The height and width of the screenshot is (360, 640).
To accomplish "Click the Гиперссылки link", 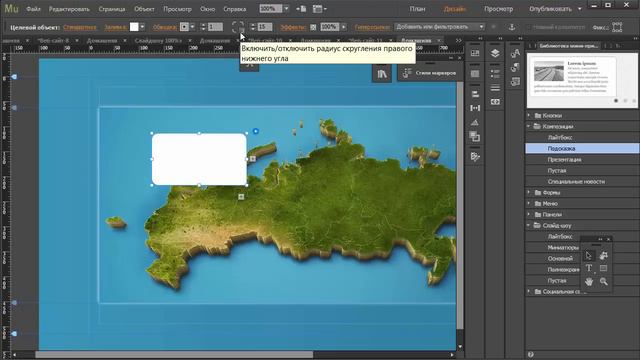I will click(x=373, y=27).
